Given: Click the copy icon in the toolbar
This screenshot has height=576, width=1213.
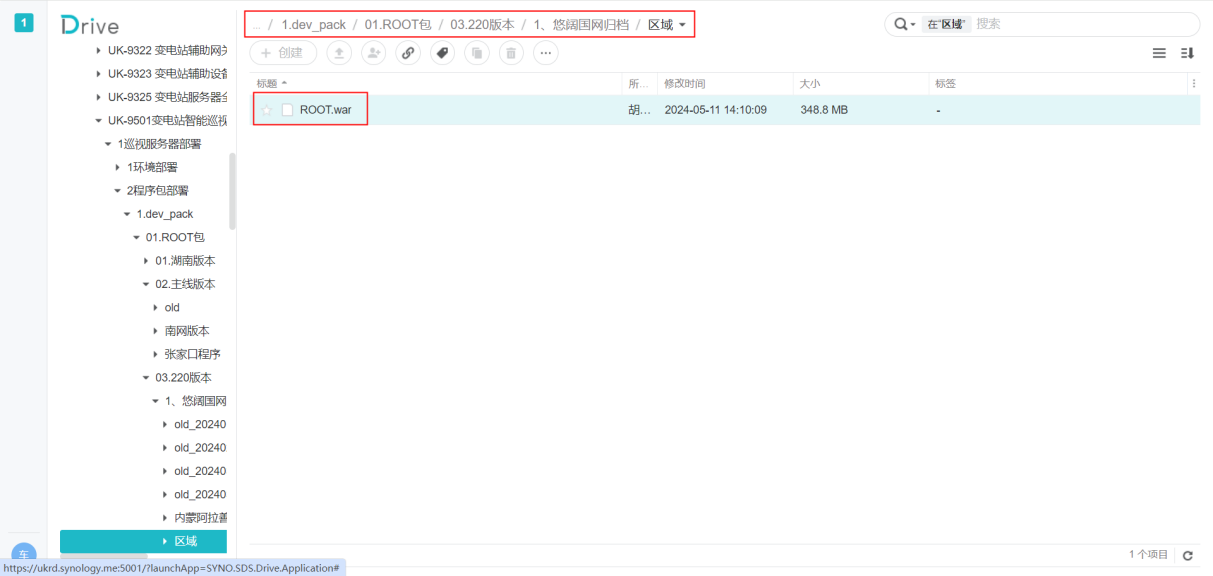Looking at the screenshot, I should [477, 53].
